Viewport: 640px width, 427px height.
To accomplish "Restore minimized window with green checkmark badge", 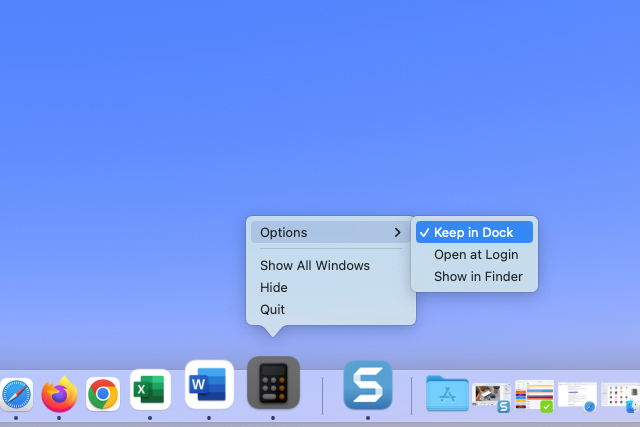I will (x=534, y=395).
